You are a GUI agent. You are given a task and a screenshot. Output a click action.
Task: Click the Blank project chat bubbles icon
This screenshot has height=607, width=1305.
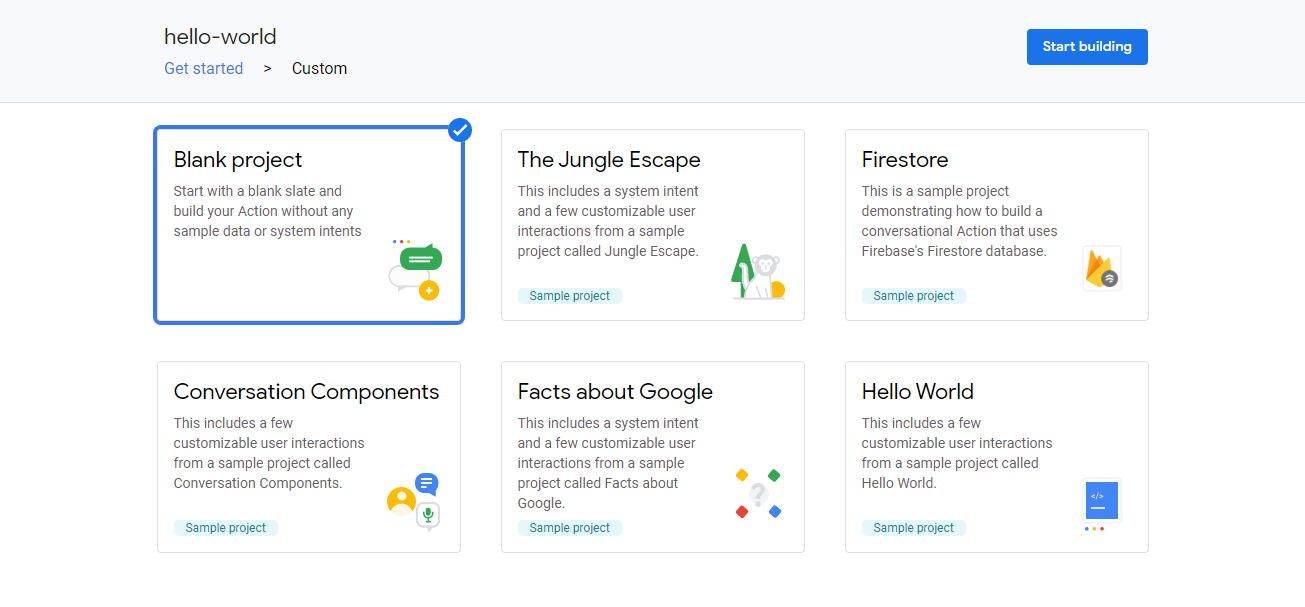pyautogui.click(x=415, y=270)
